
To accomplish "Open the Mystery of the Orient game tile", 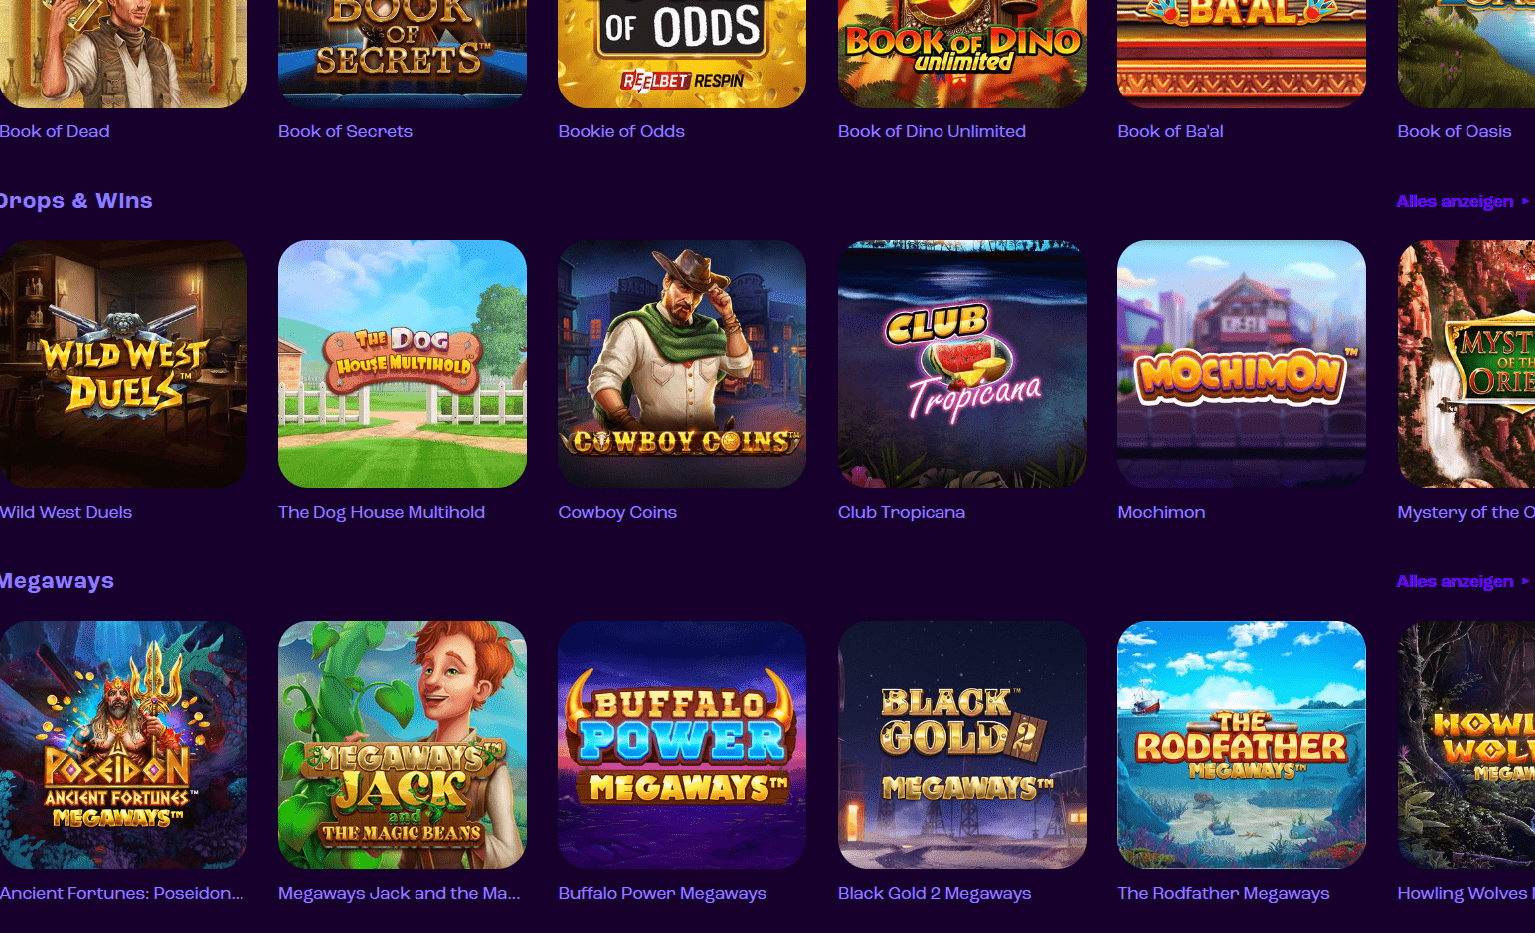I will 1466,364.
